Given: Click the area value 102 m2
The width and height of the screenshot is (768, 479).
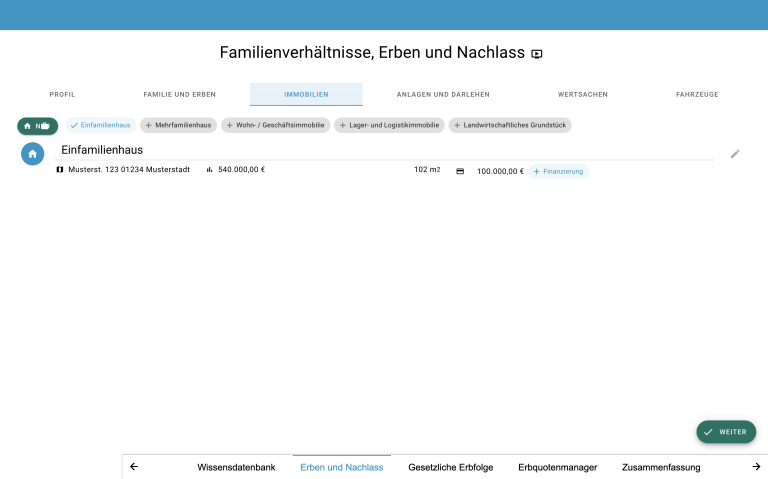Looking at the screenshot, I should coord(427,169).
